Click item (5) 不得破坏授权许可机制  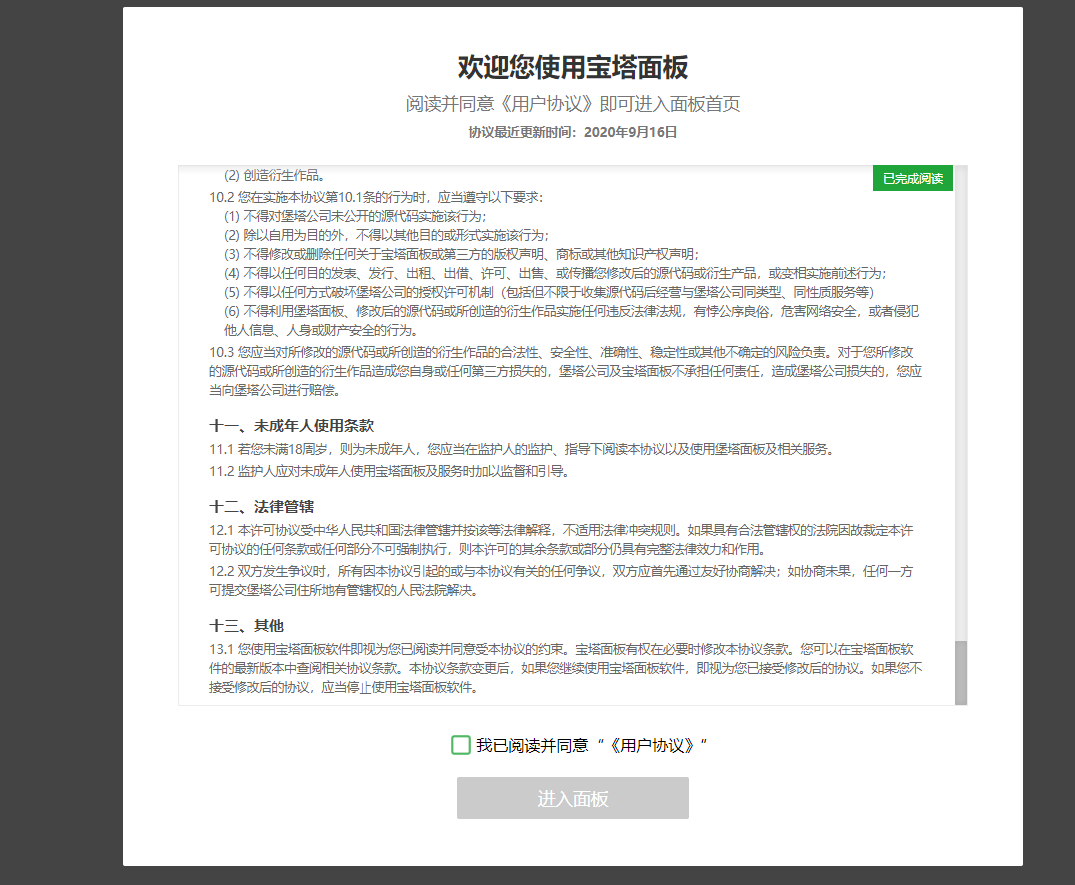click(x=549, y=292)
